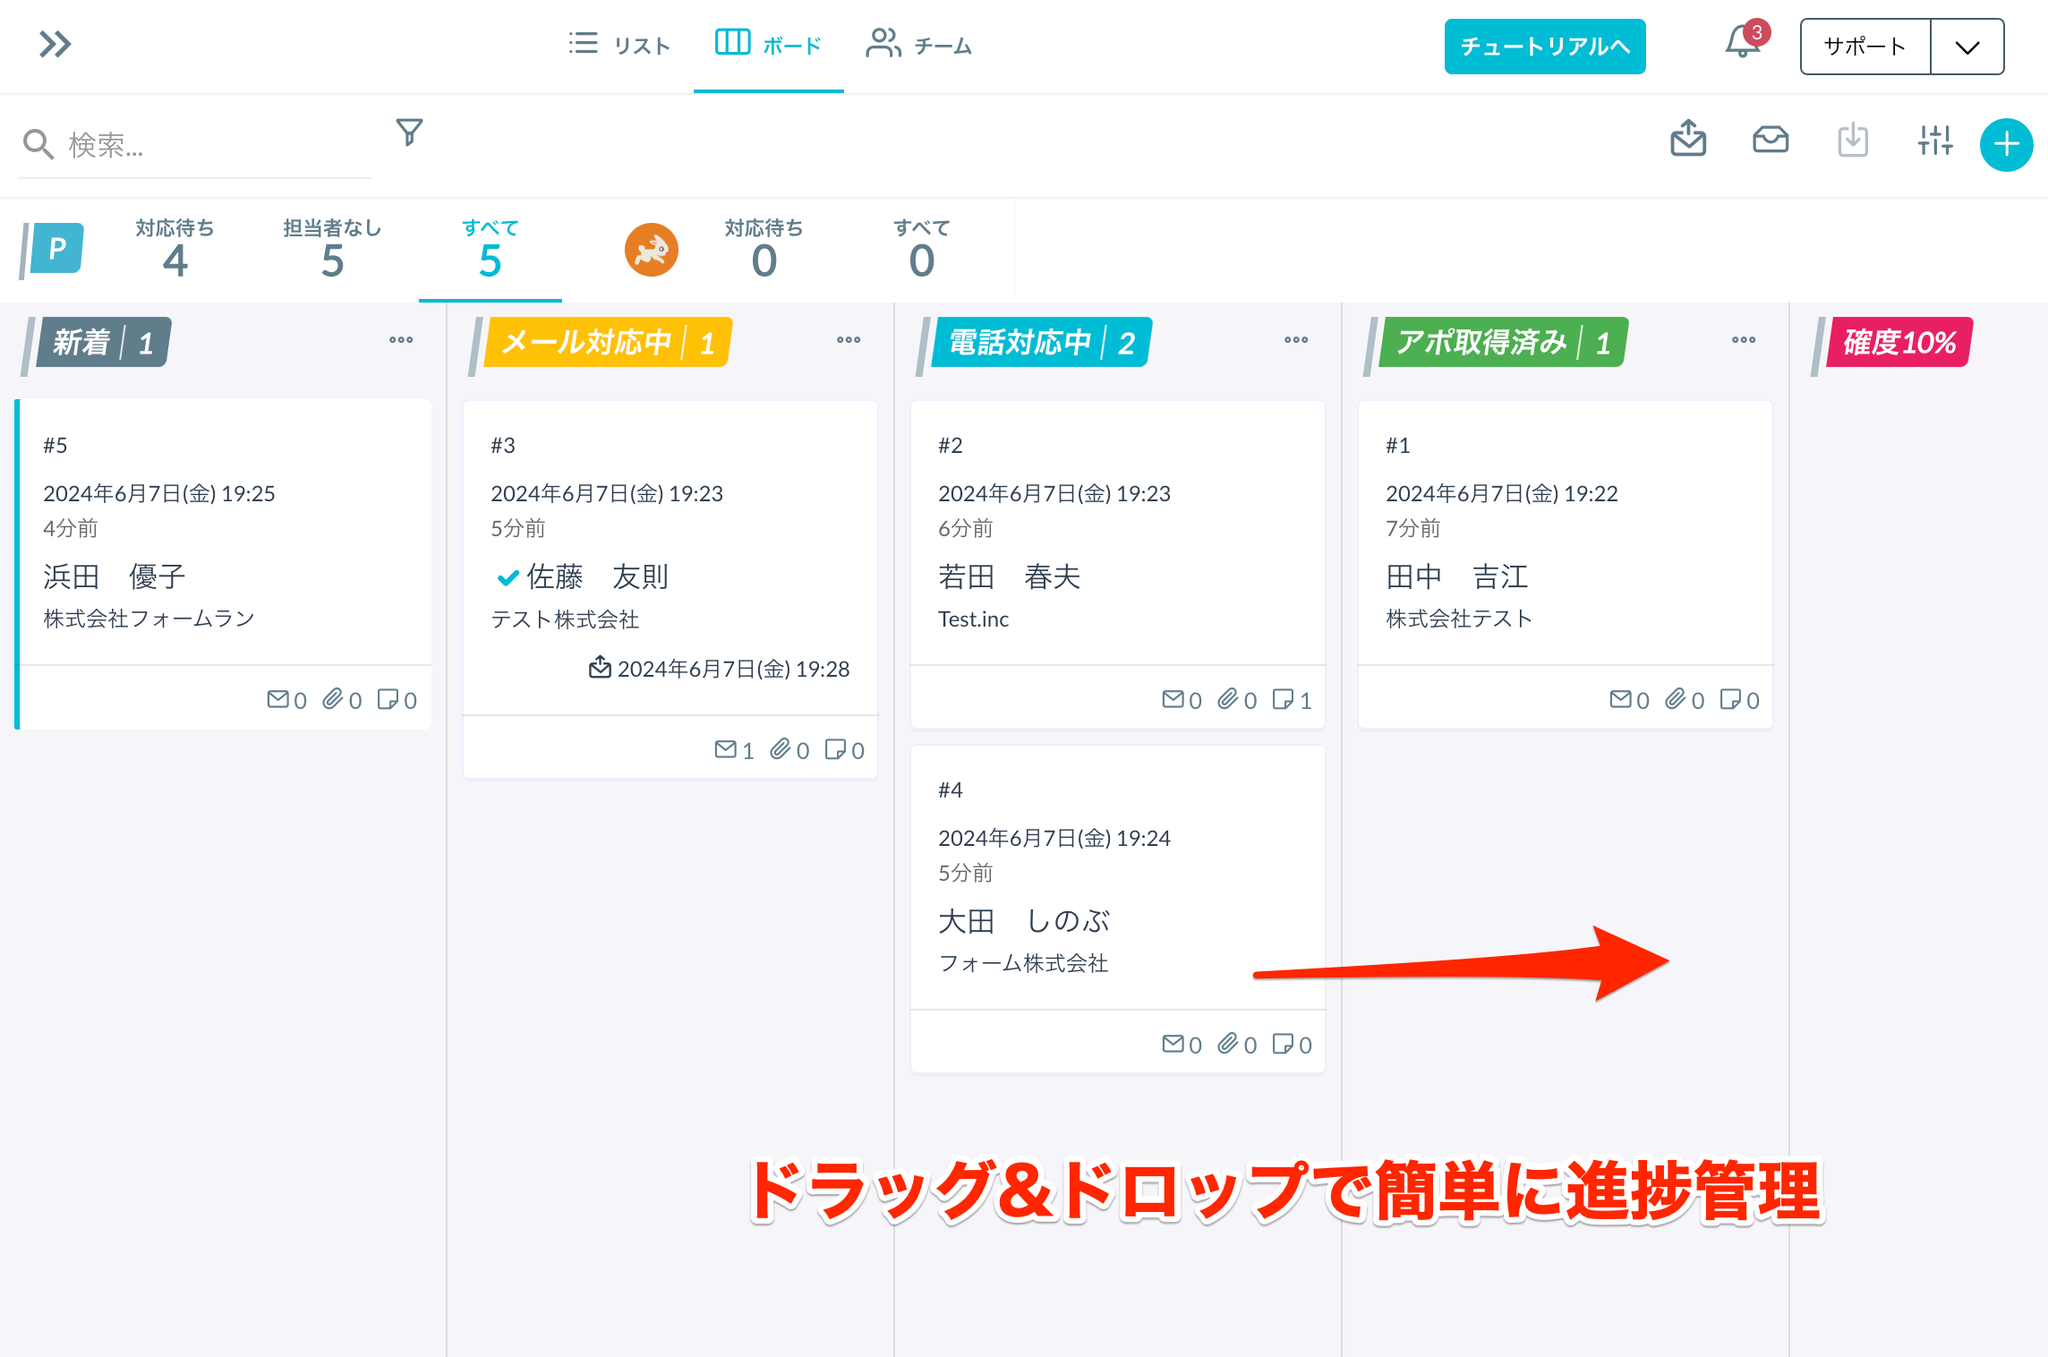2048x1357 pixels.
Task: Click the open envelope mail icon
Action: (x=1770, y=140)
